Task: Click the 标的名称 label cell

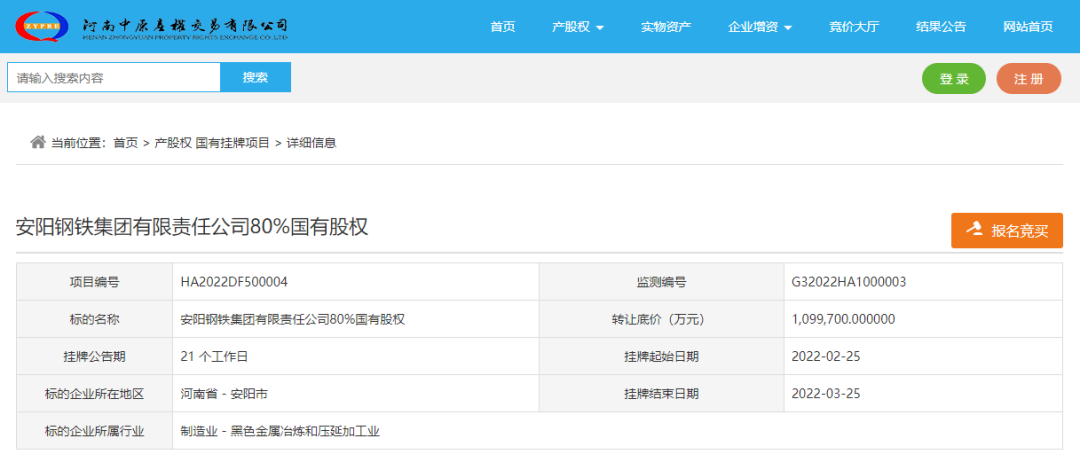Action: click(94, 319)
